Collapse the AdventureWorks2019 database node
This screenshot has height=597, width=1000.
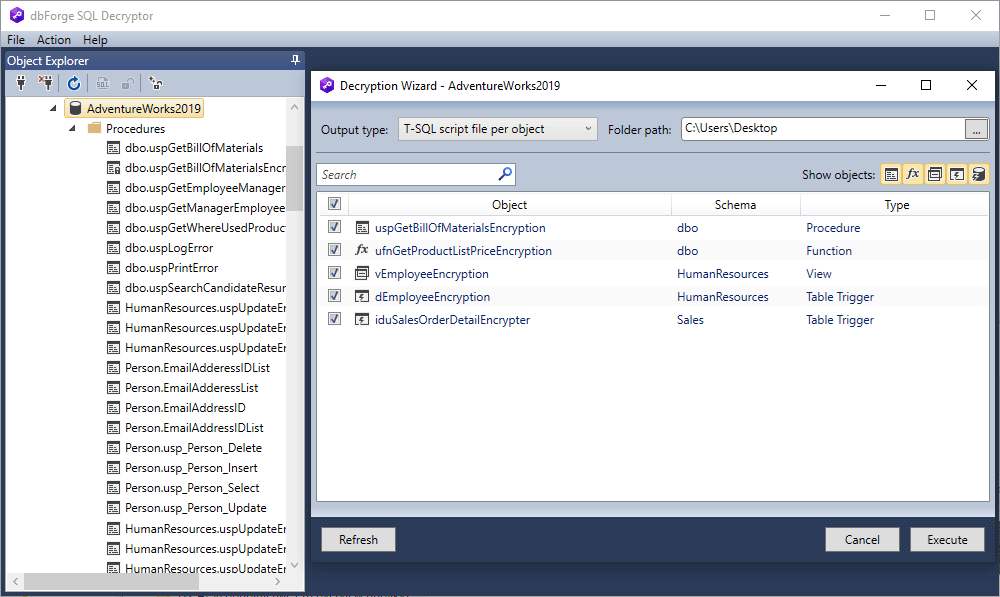pyautogui.click(x=53, y=107)
